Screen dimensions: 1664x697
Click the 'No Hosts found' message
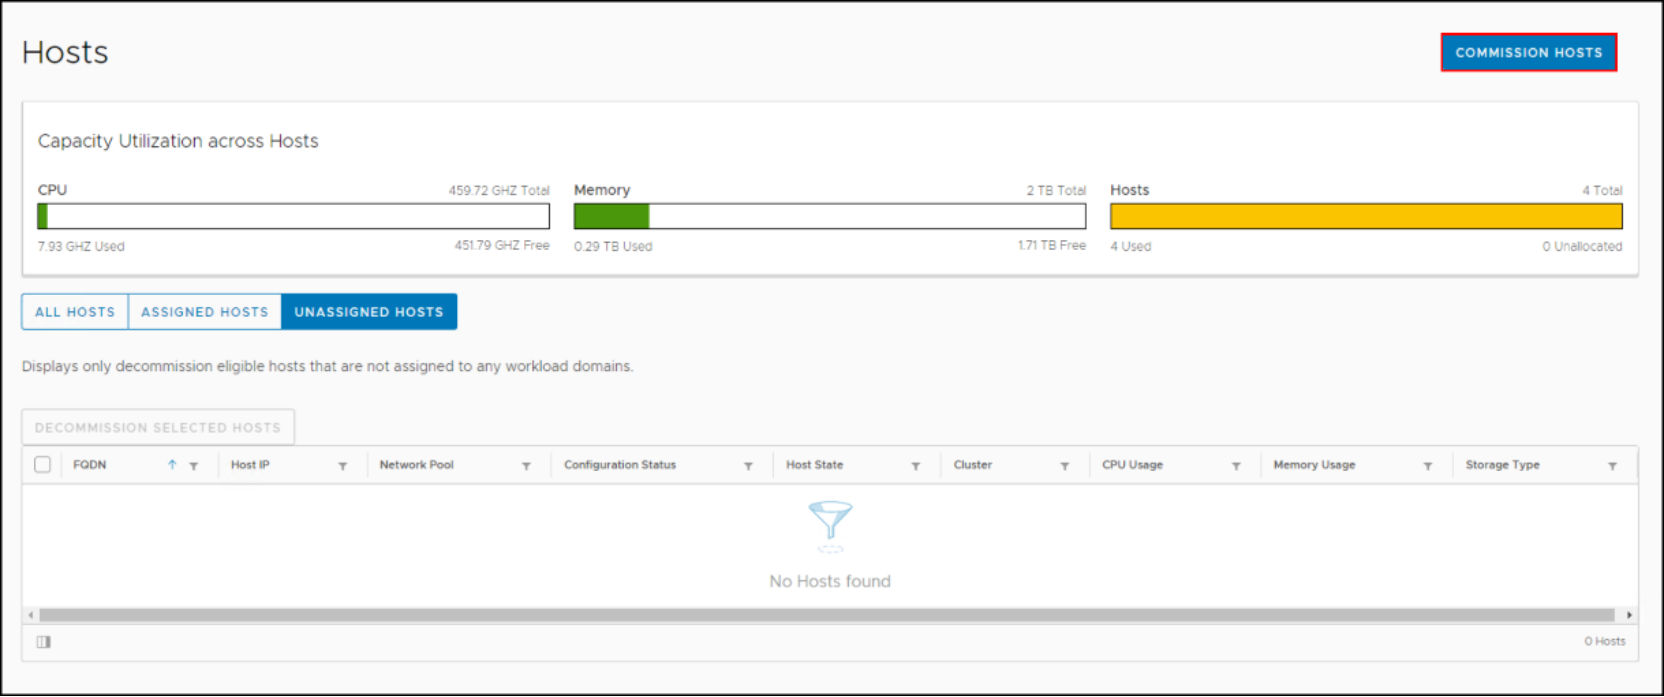830,581
